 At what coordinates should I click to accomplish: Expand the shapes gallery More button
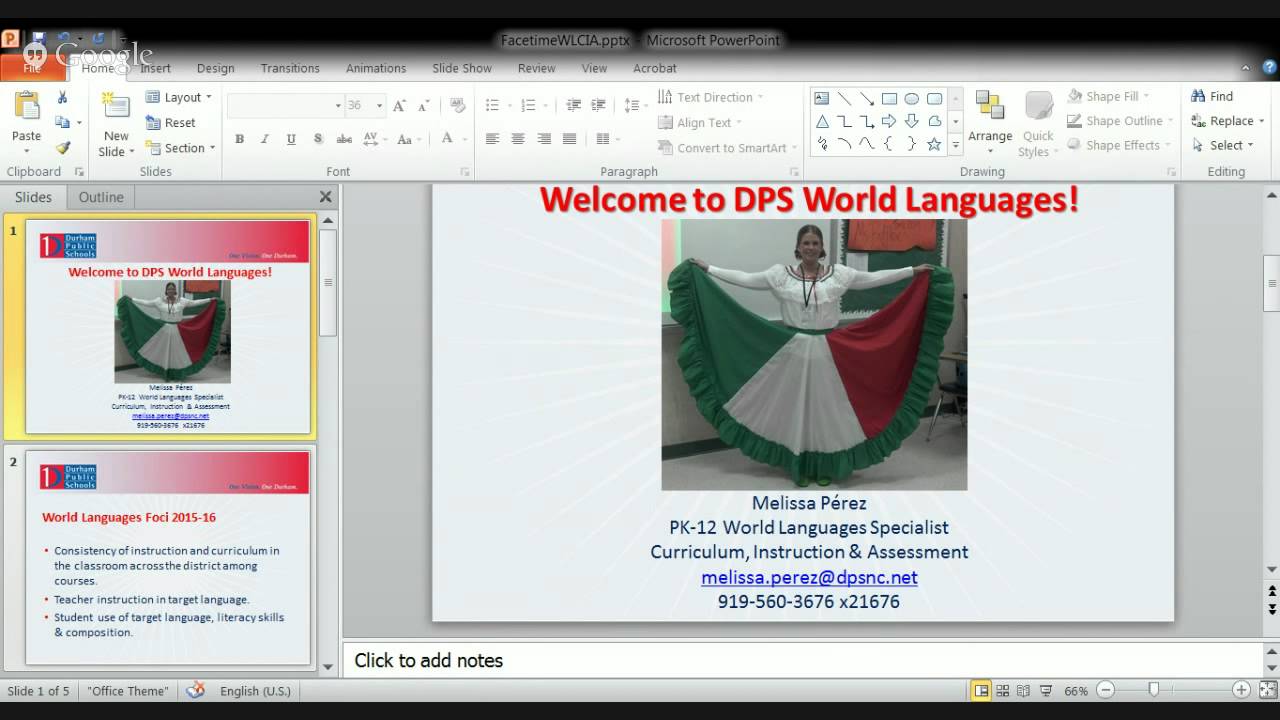click(956, 145)
